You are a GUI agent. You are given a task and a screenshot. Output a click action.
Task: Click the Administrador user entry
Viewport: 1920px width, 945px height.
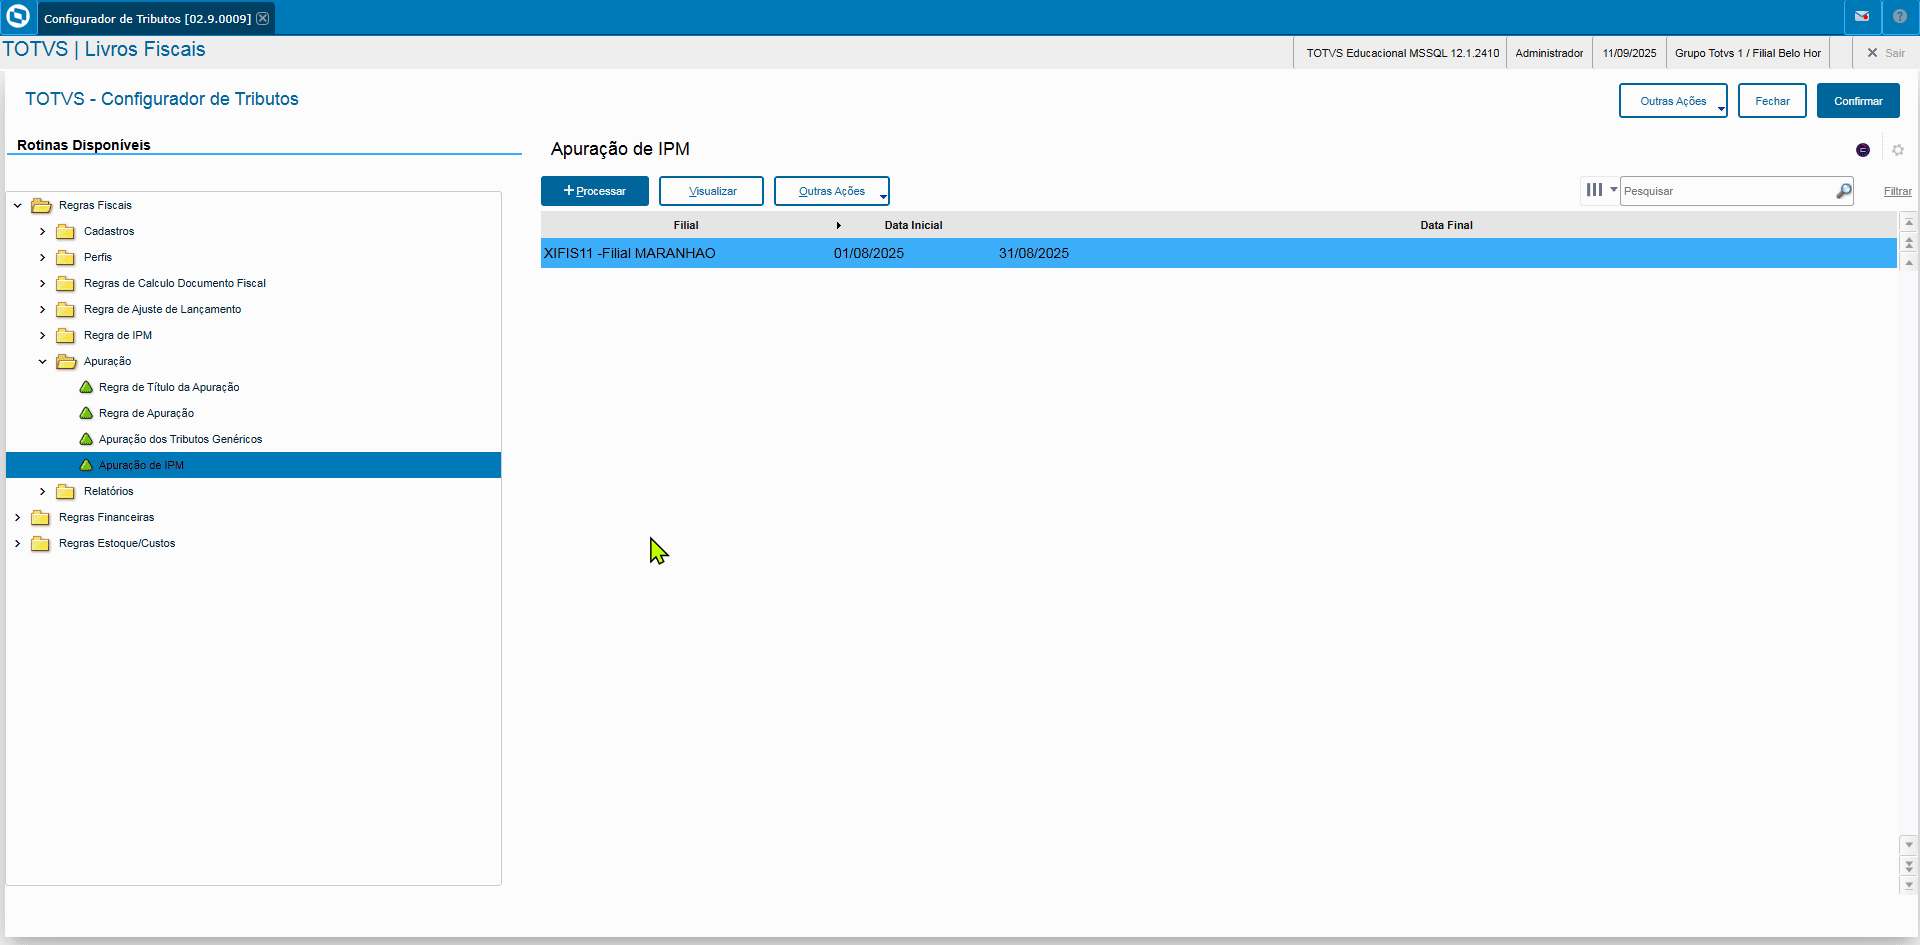(x=1549, y=53)
